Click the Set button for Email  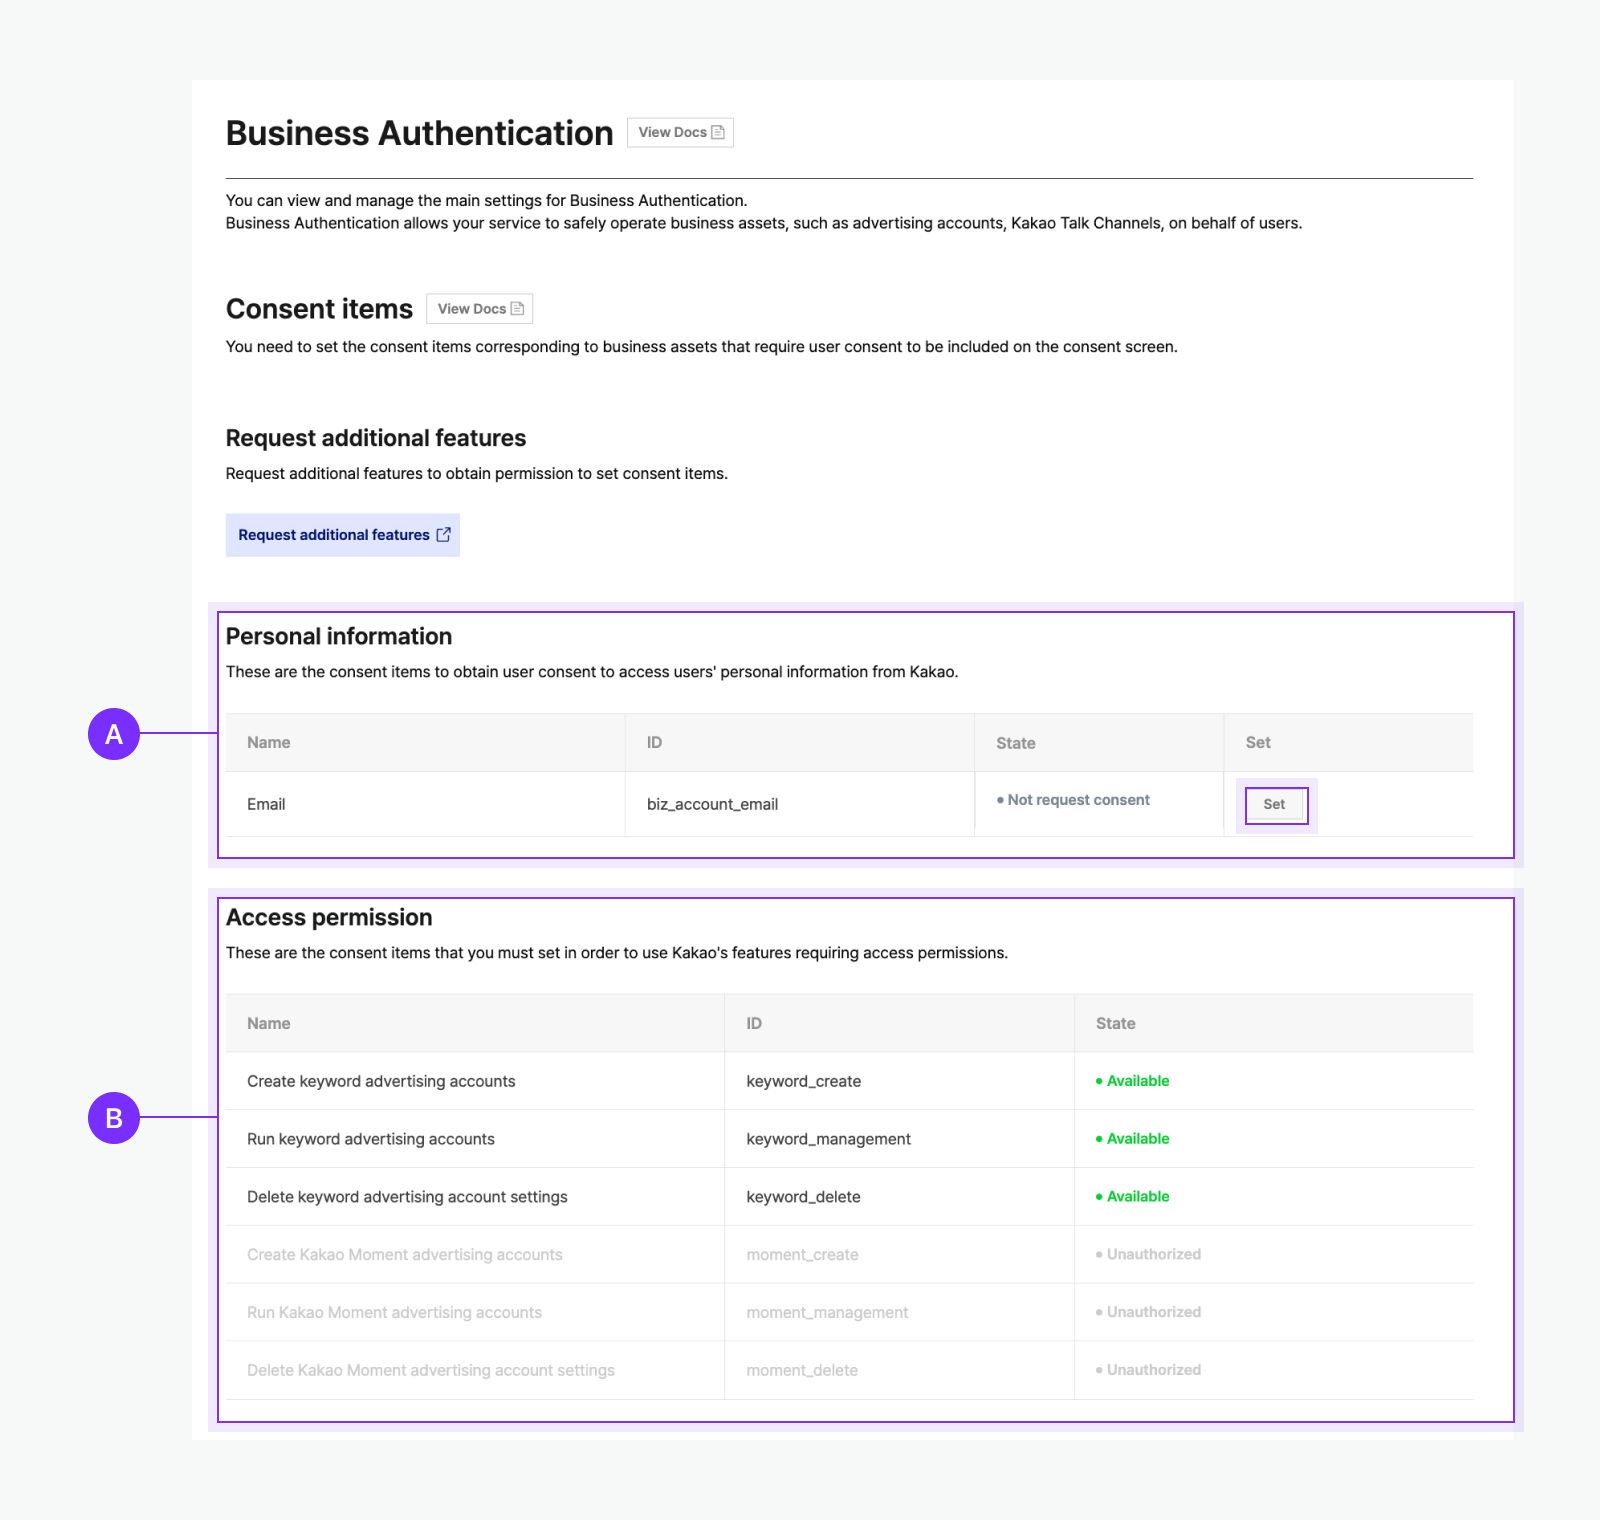[1275, 804]
